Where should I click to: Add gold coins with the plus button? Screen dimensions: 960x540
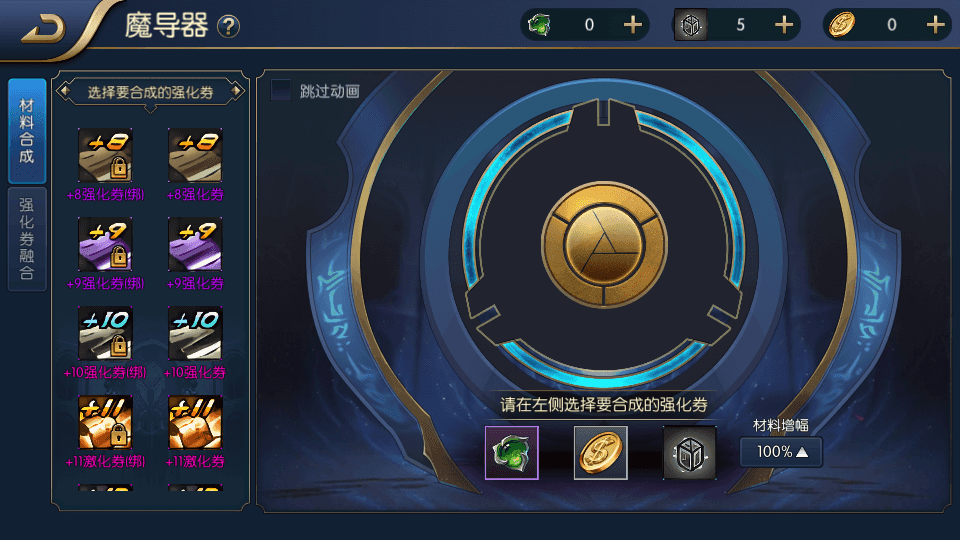click(935, 25)
